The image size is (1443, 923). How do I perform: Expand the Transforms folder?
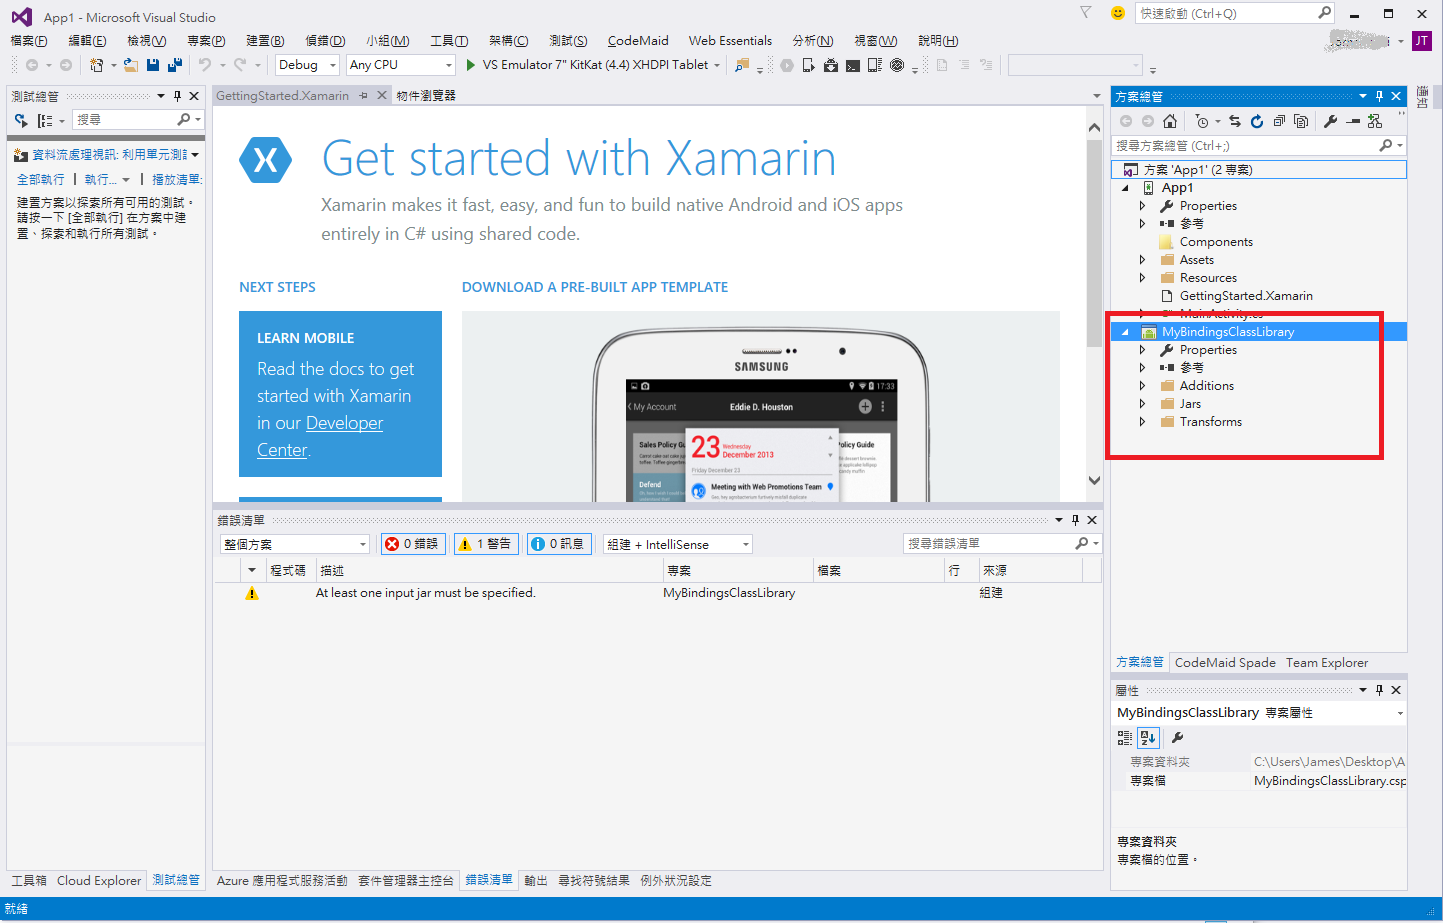pyautogui.click(x=1143, y=422)
